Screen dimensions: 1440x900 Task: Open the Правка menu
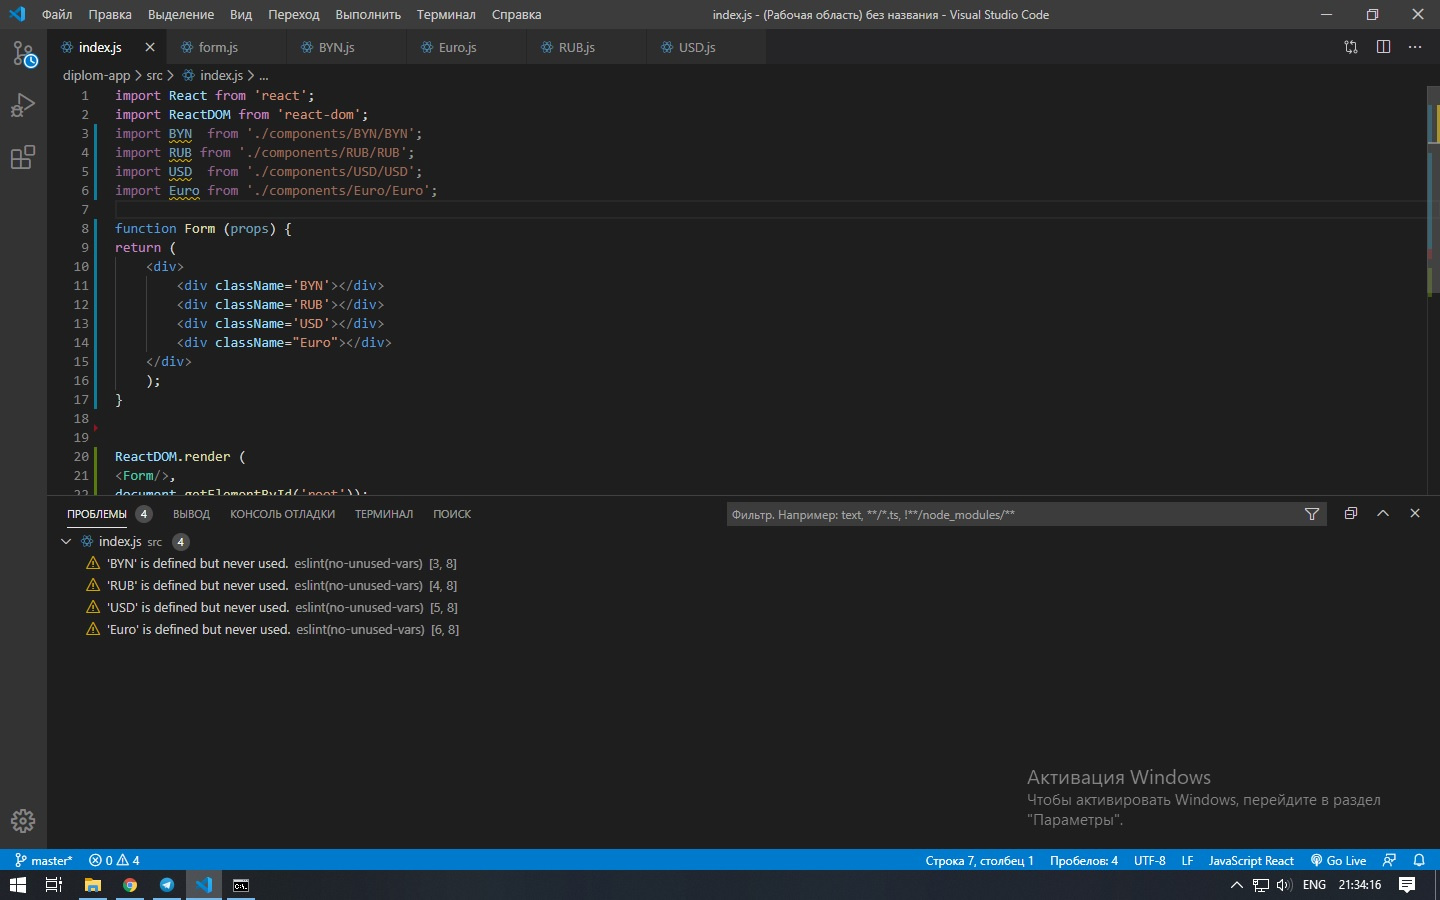(110, 14)
